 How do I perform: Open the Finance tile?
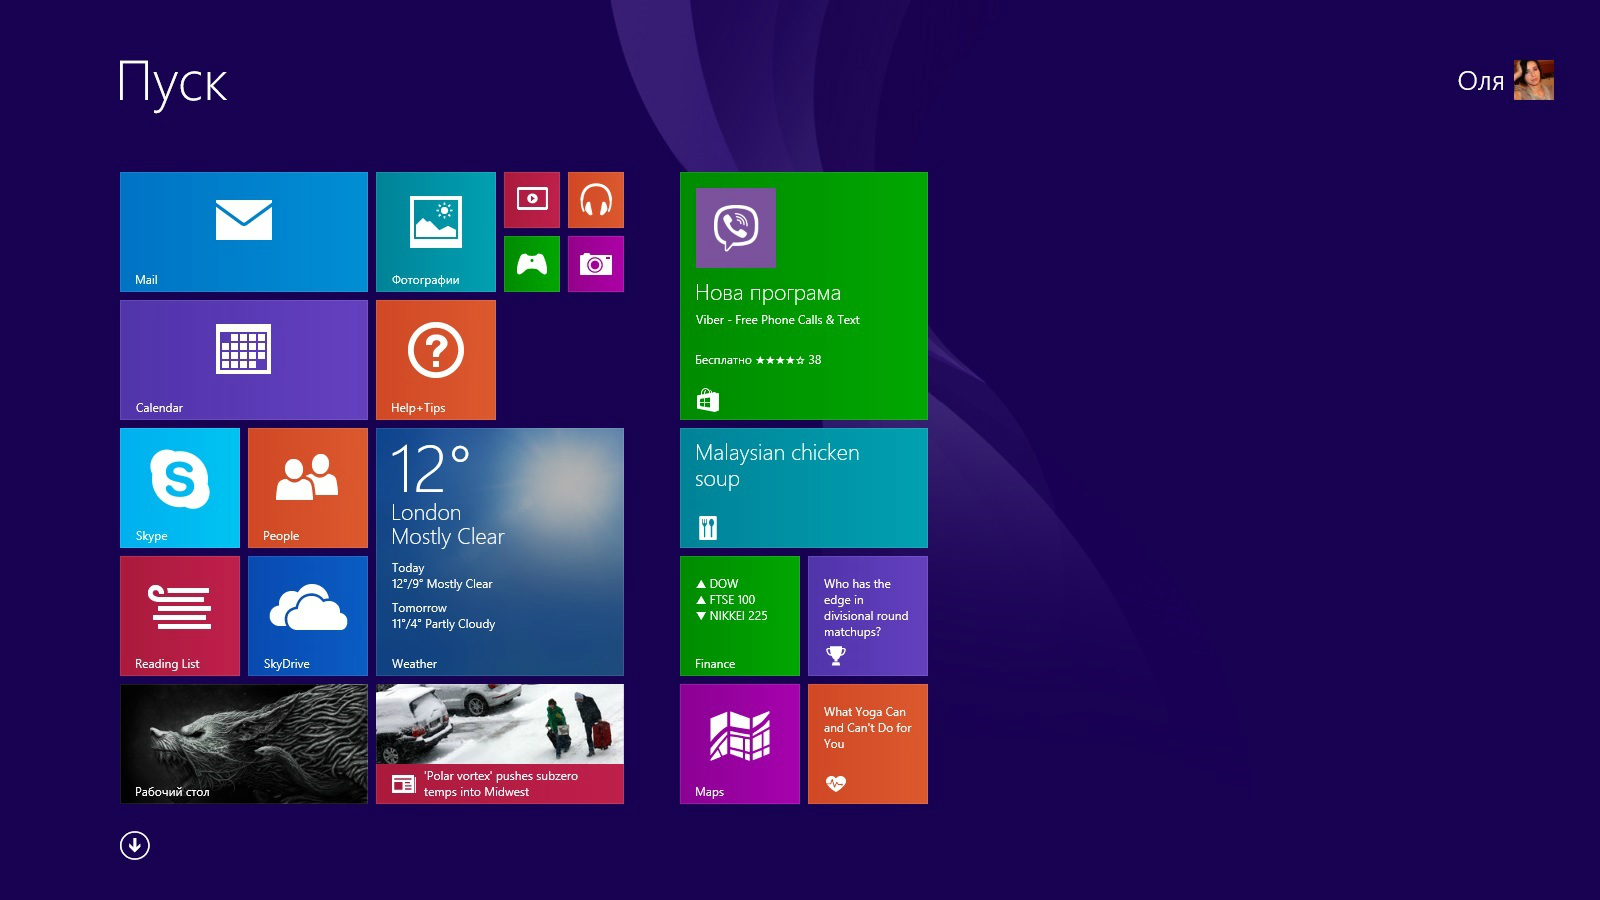pos(740,616)
